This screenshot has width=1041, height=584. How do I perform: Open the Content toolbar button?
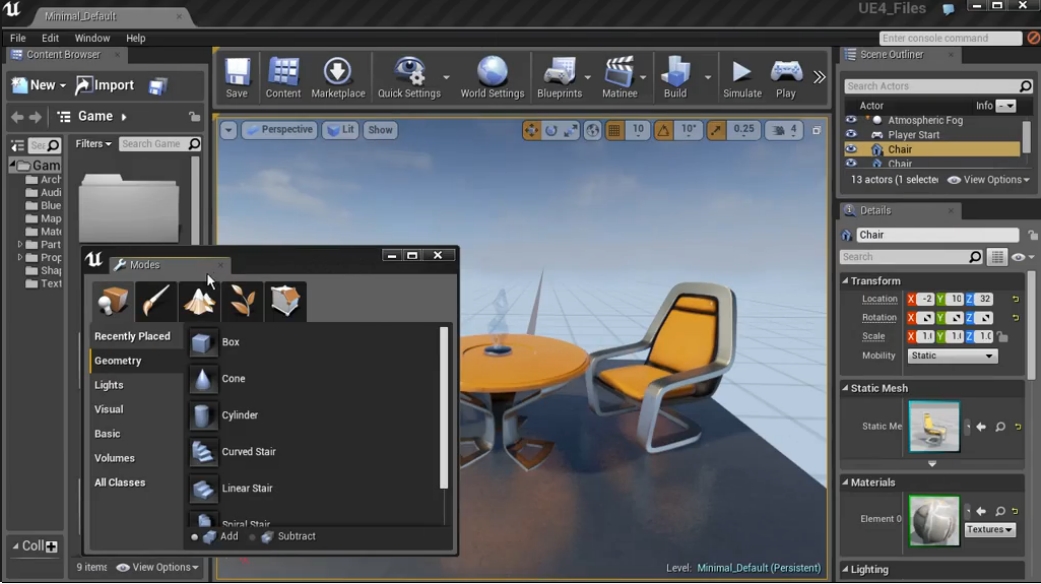pos(283,77)
